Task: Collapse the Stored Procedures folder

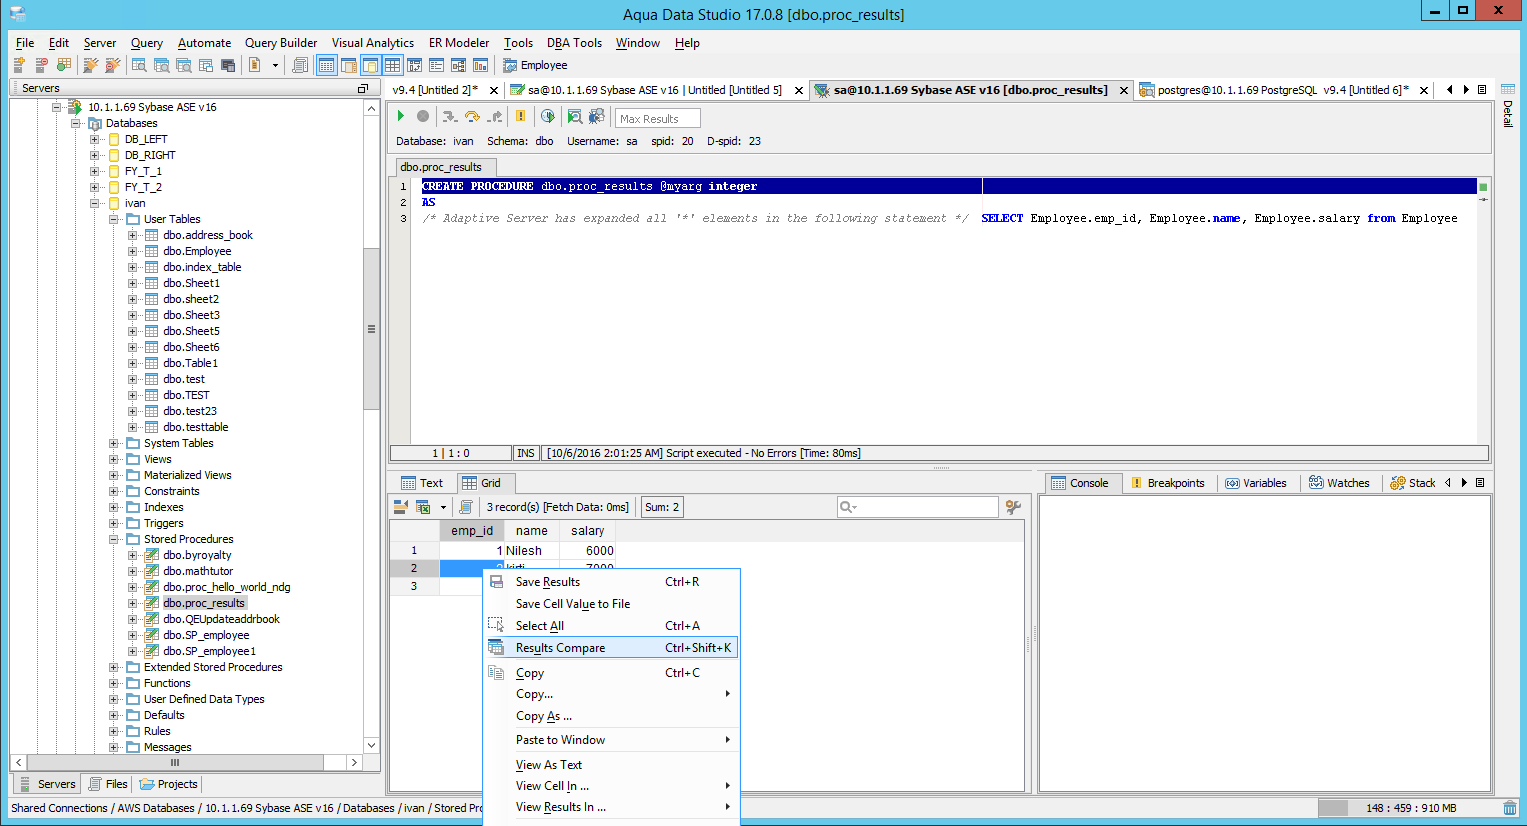Action: point(114,539)
